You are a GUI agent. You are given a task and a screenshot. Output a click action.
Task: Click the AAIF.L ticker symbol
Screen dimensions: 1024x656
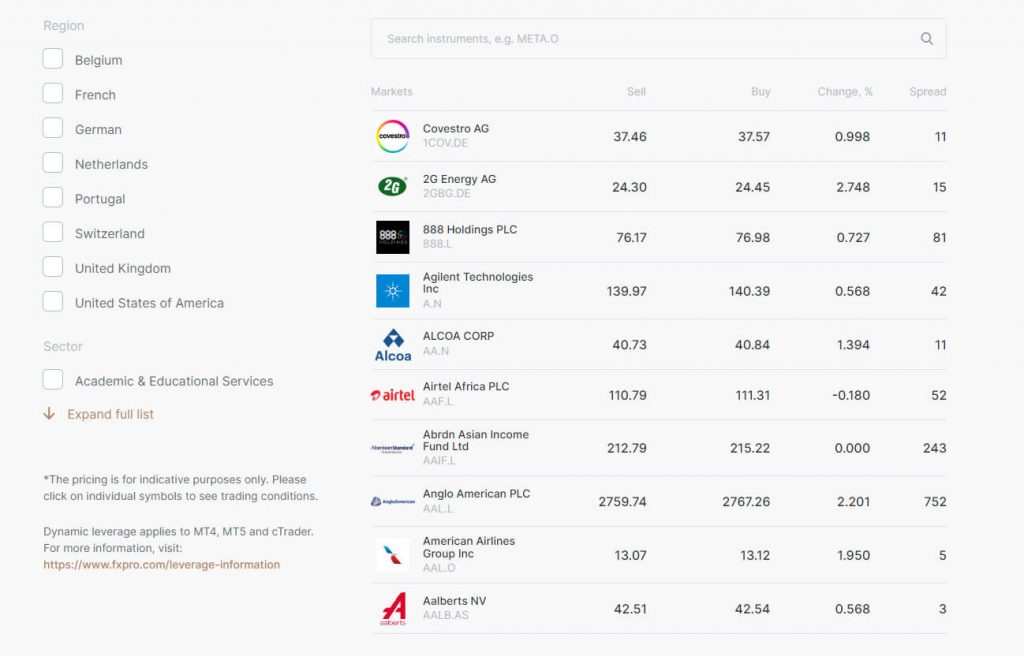coord(439,461)
